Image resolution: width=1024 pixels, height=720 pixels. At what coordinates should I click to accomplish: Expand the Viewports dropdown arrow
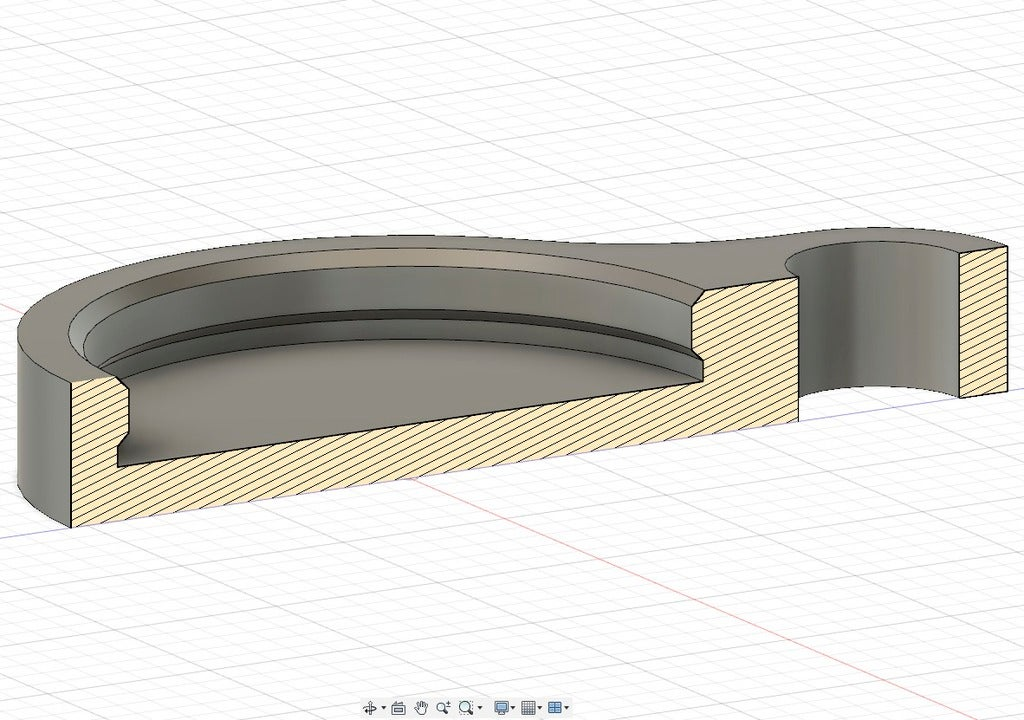(x=566, y=707)
